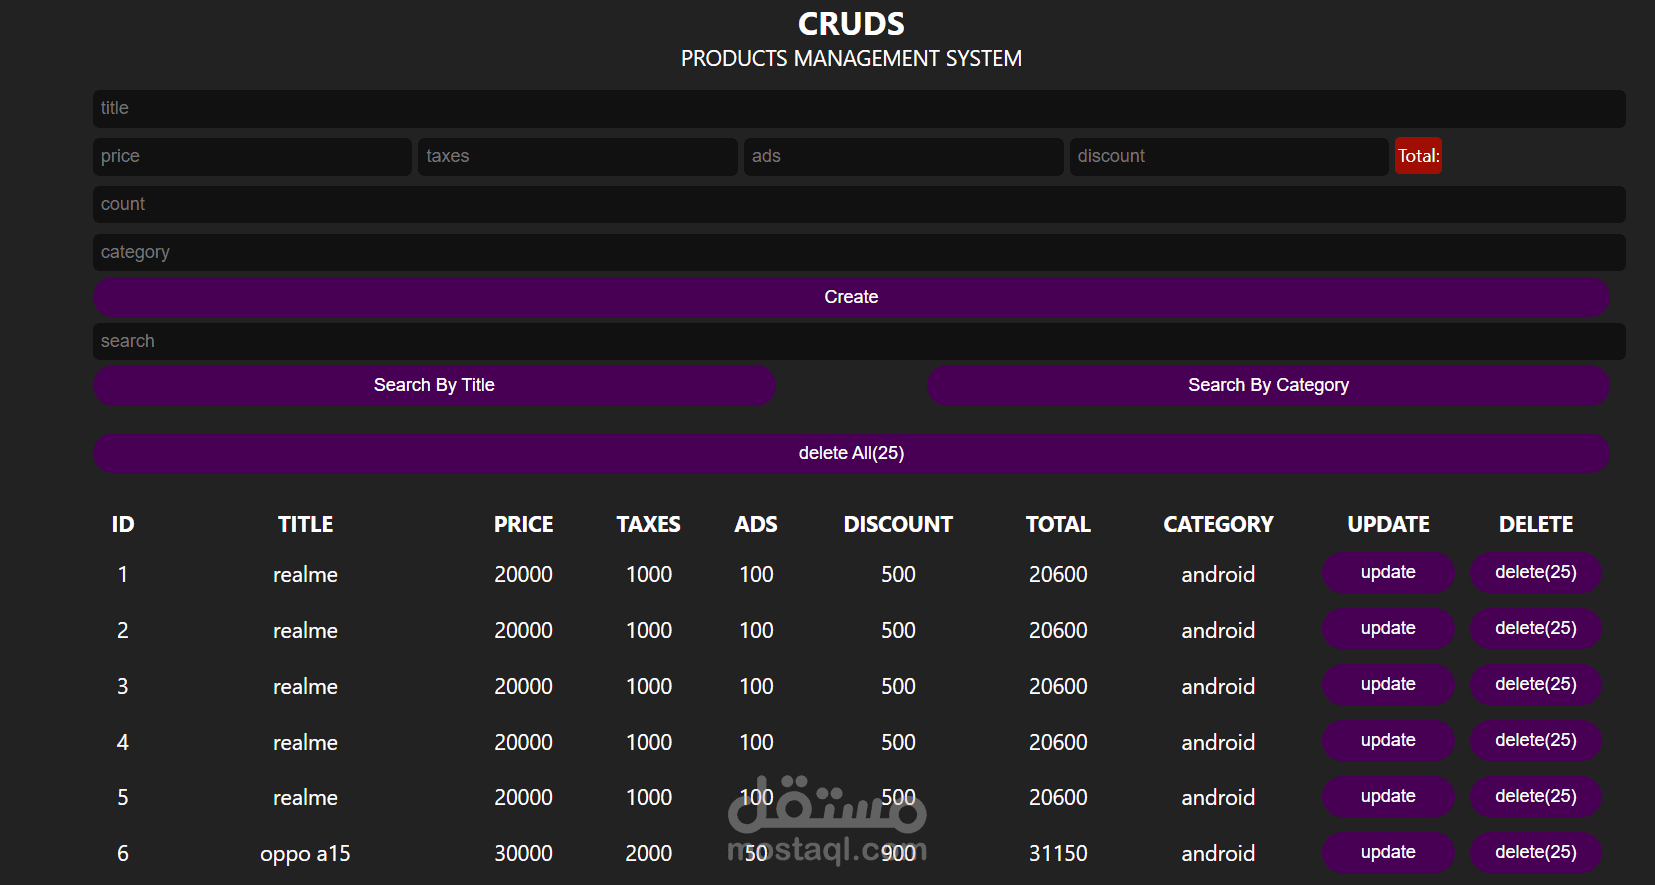Click the TOTAL column header
The width and height of the screenshot is (1655, 885).
click(1058, 524)
